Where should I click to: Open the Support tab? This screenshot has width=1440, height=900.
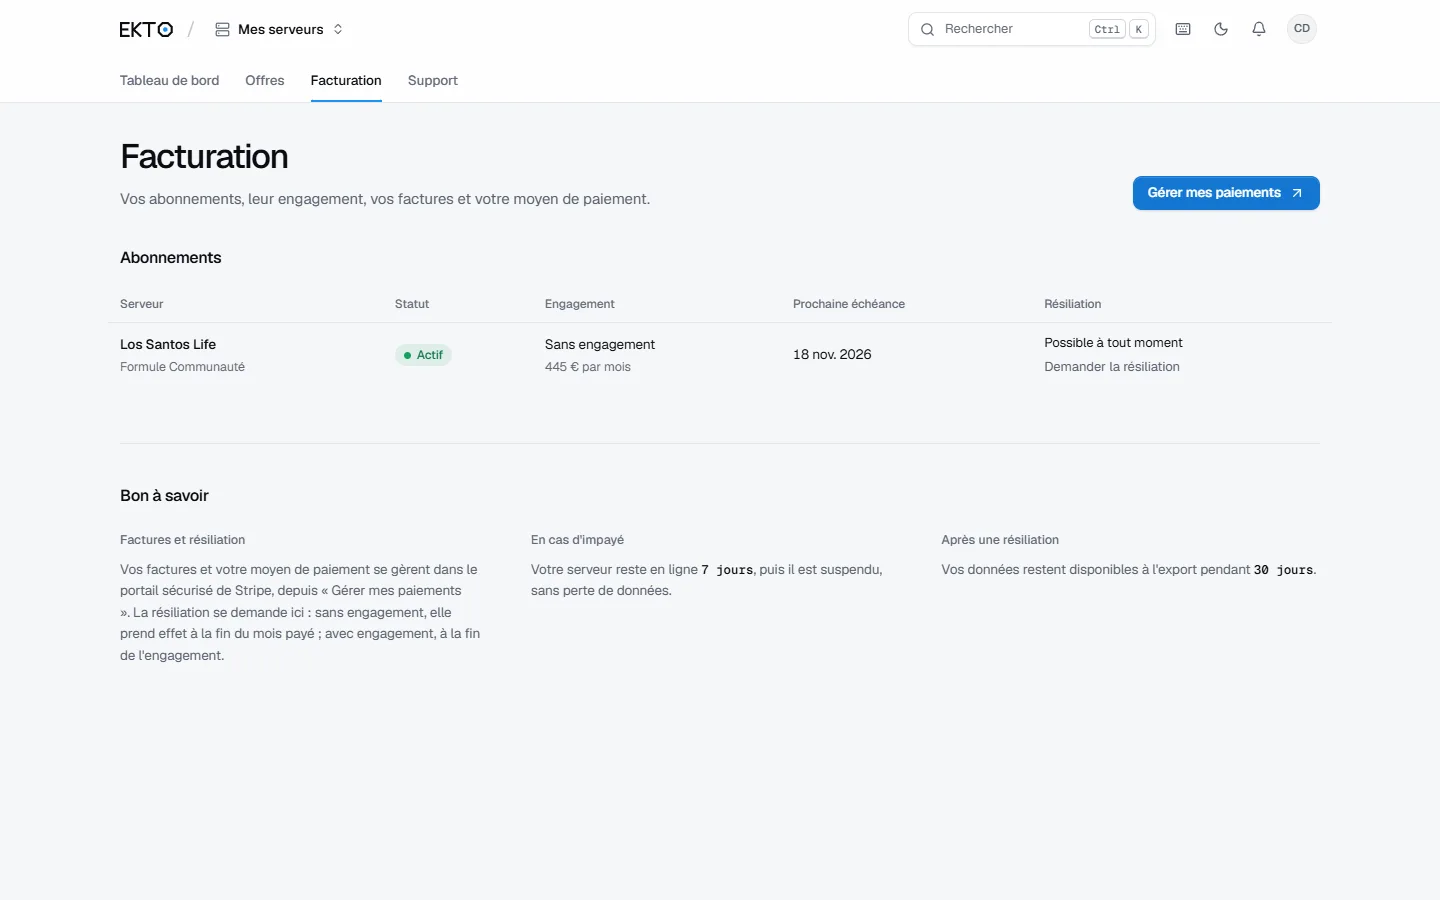tap(432, 81)
